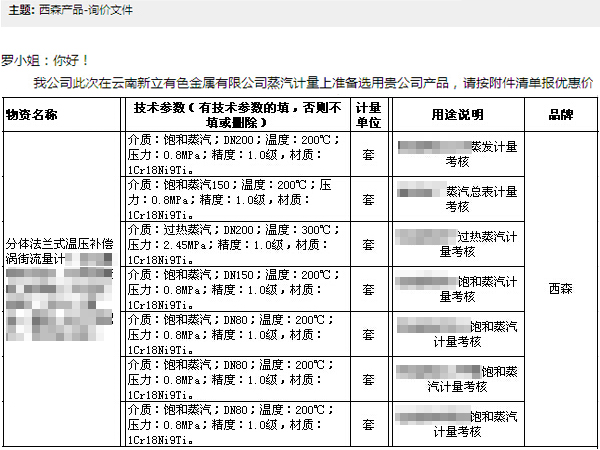Screen dimensions: 600x450
Task: Click the 套 unit cell in the 过热蒸汽 row
Action: (368, 244)
